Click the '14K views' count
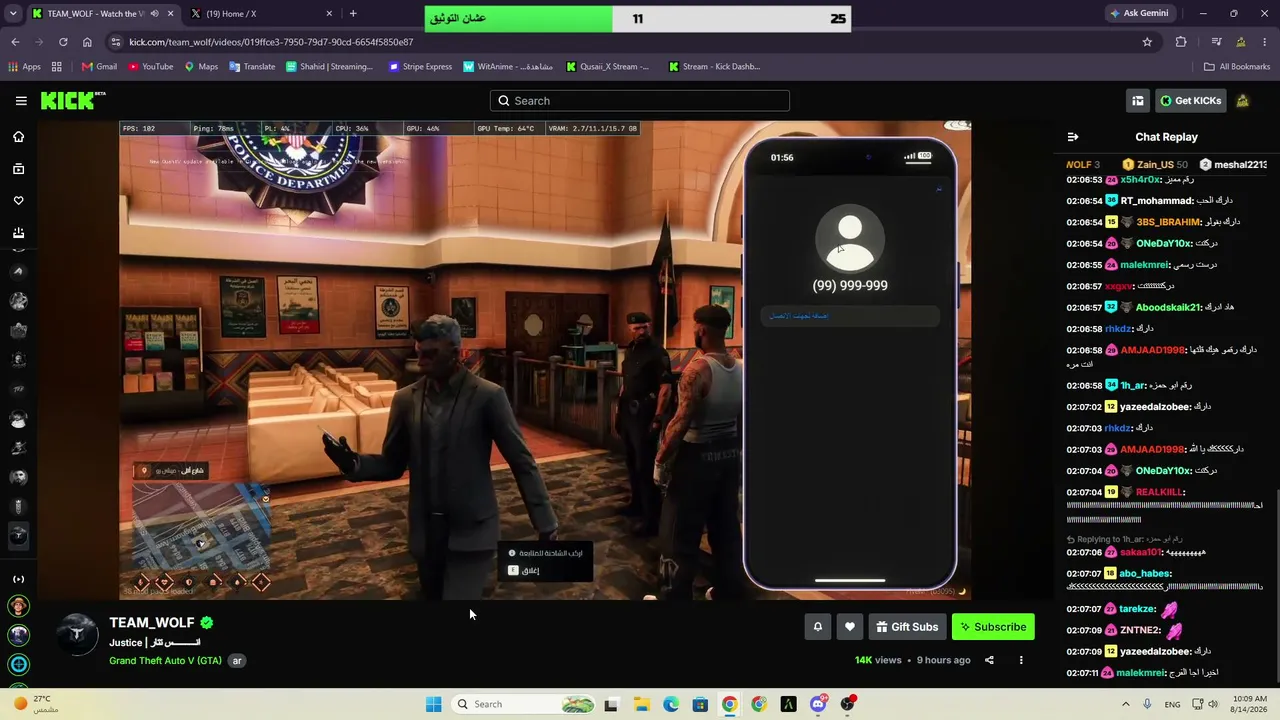The width and height of the screenshot is (1280, 720). tap(878, 660)
